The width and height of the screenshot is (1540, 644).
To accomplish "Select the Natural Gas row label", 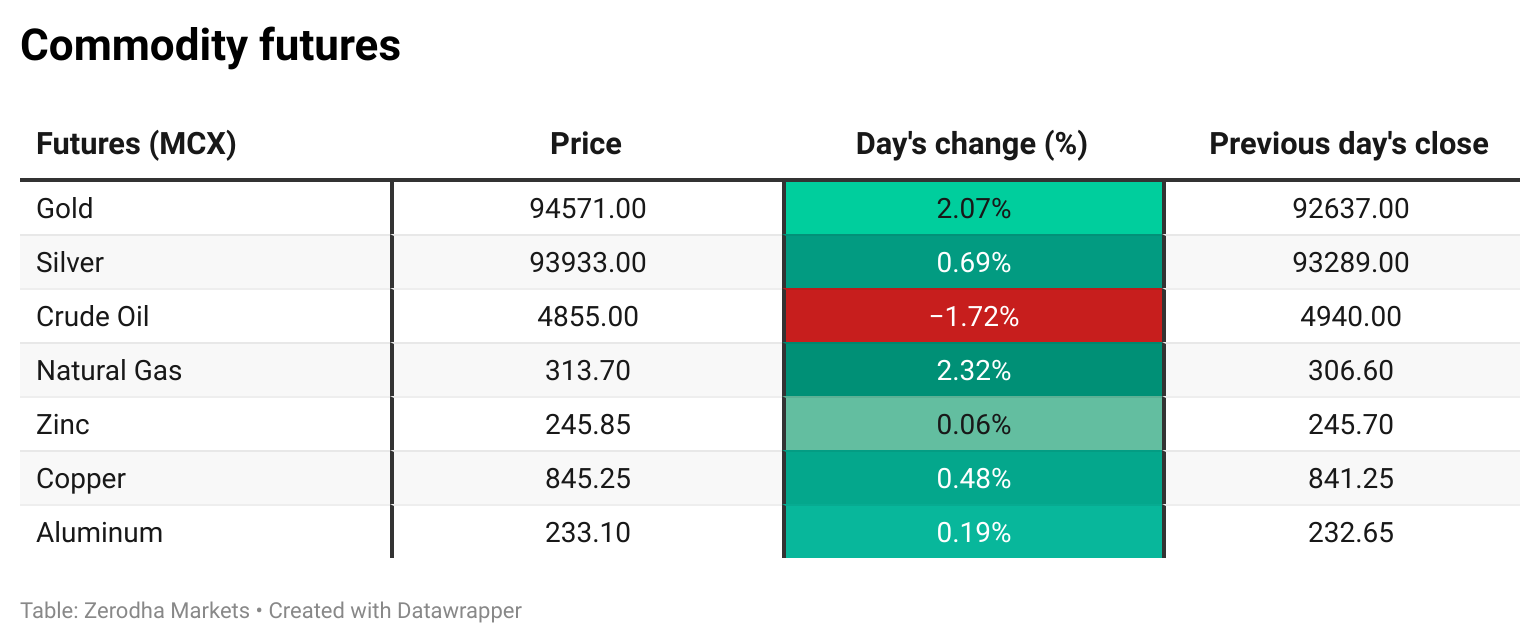I will pyautogui.click(x=109, y=371).
